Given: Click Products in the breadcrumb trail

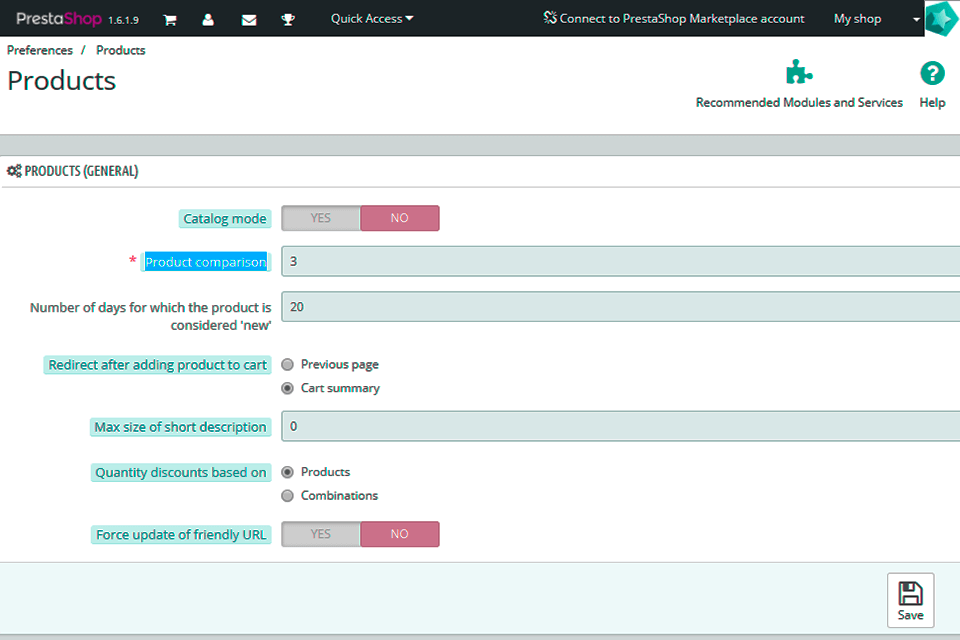Looking at the screenshot, I should (x=120, y=50).
